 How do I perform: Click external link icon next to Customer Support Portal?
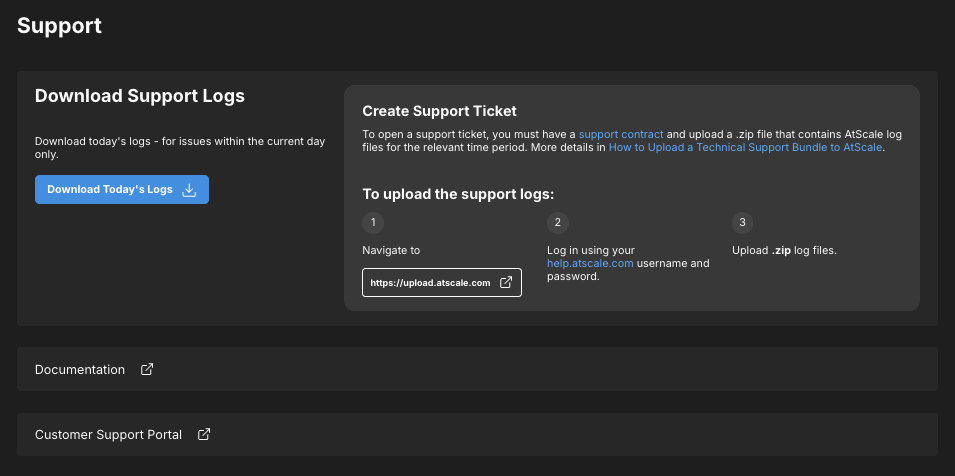204,435
